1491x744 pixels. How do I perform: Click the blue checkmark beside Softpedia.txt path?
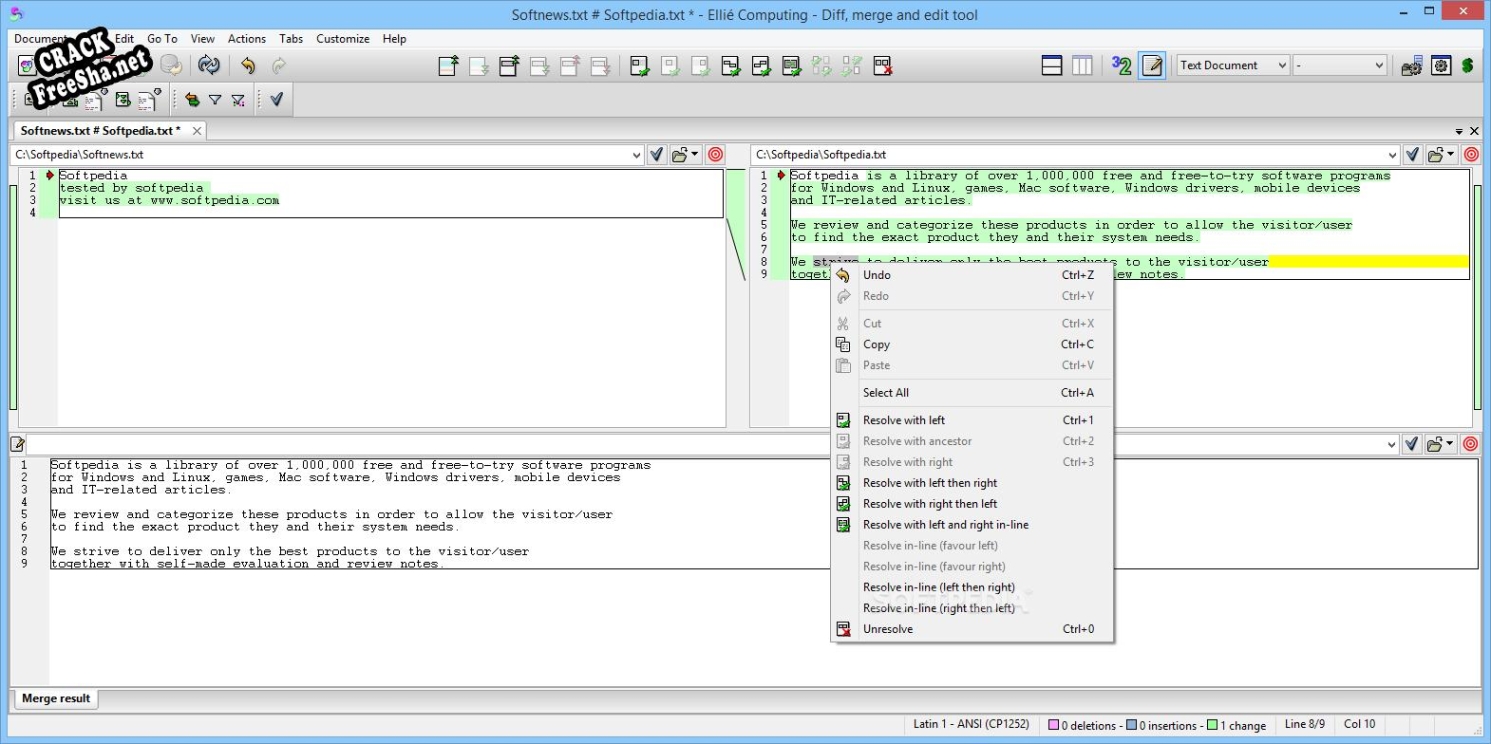click(1412, 155)
